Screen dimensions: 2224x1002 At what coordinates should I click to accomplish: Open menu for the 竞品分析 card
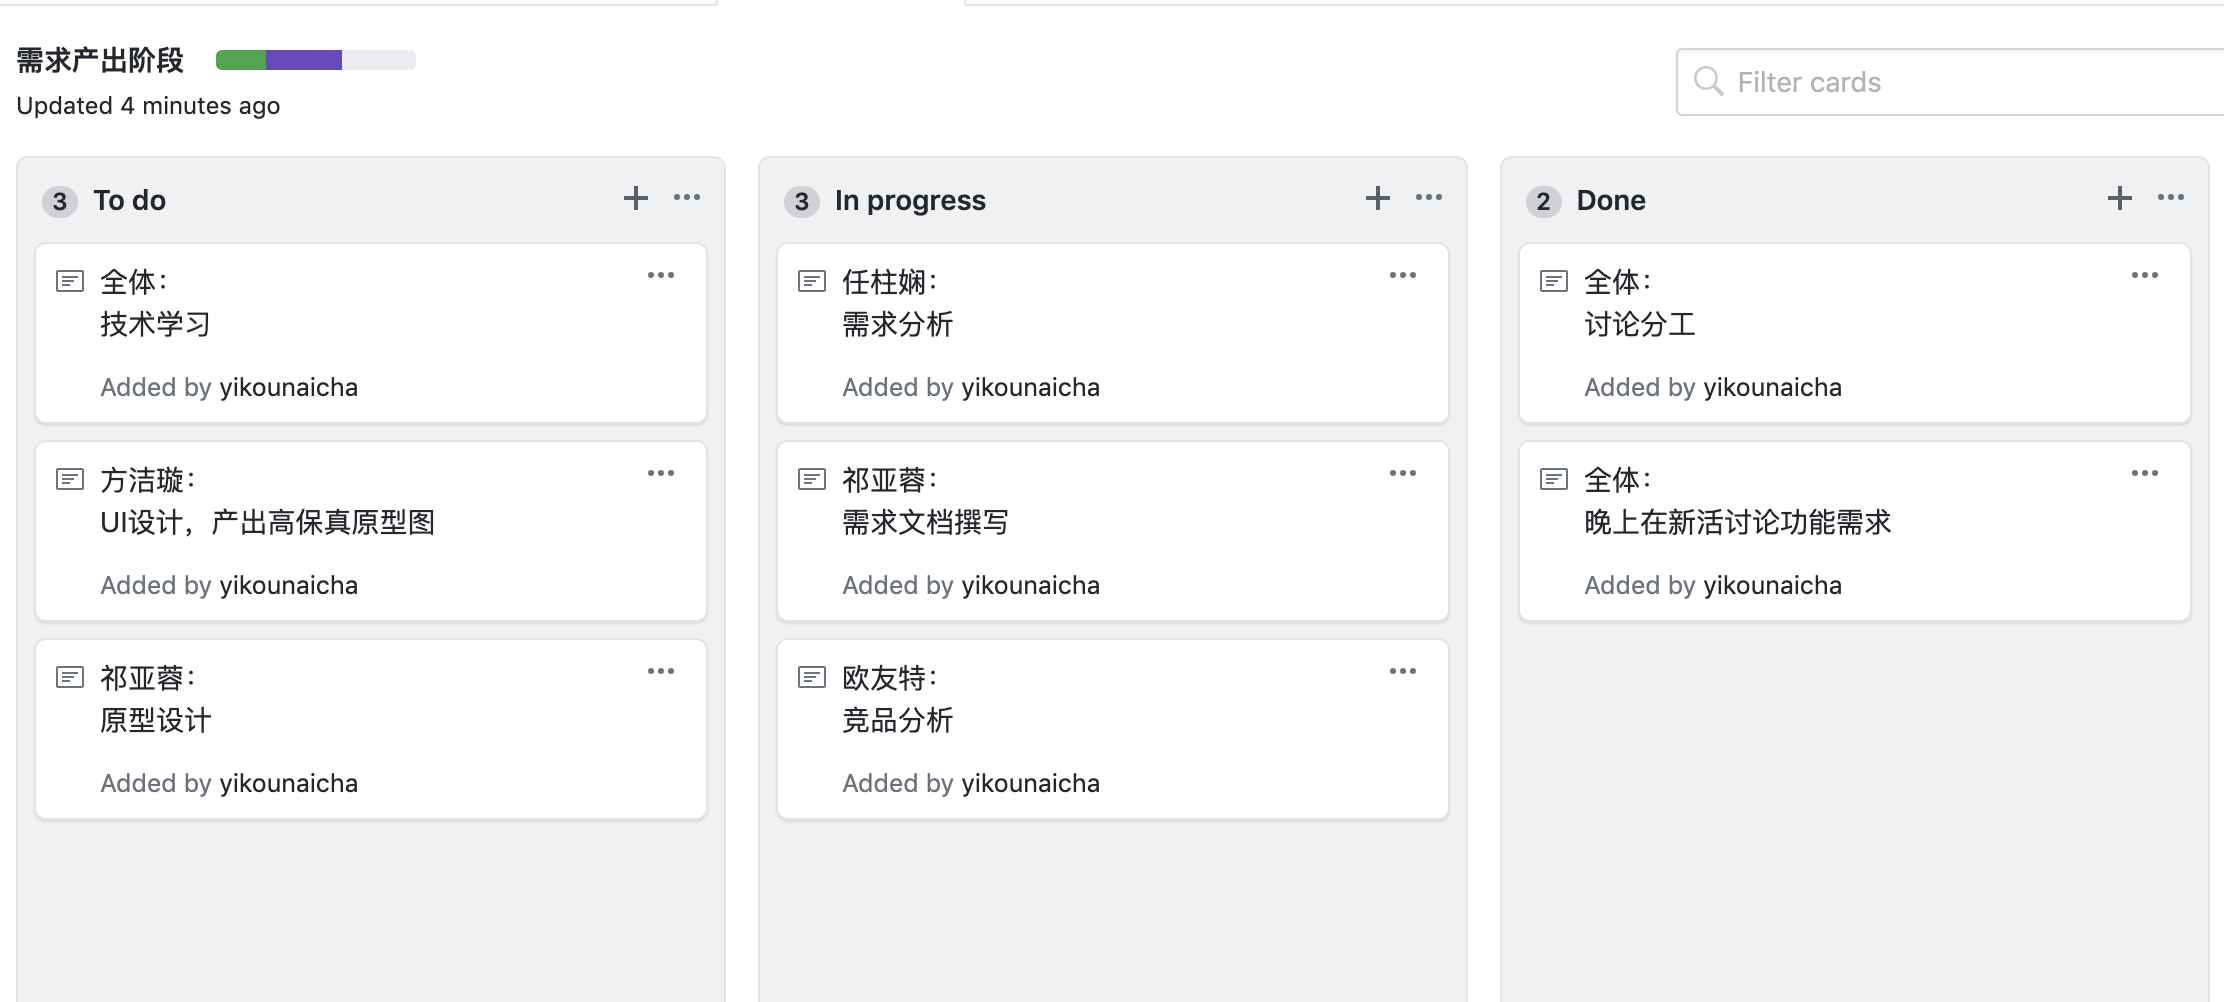[1403, 671]
